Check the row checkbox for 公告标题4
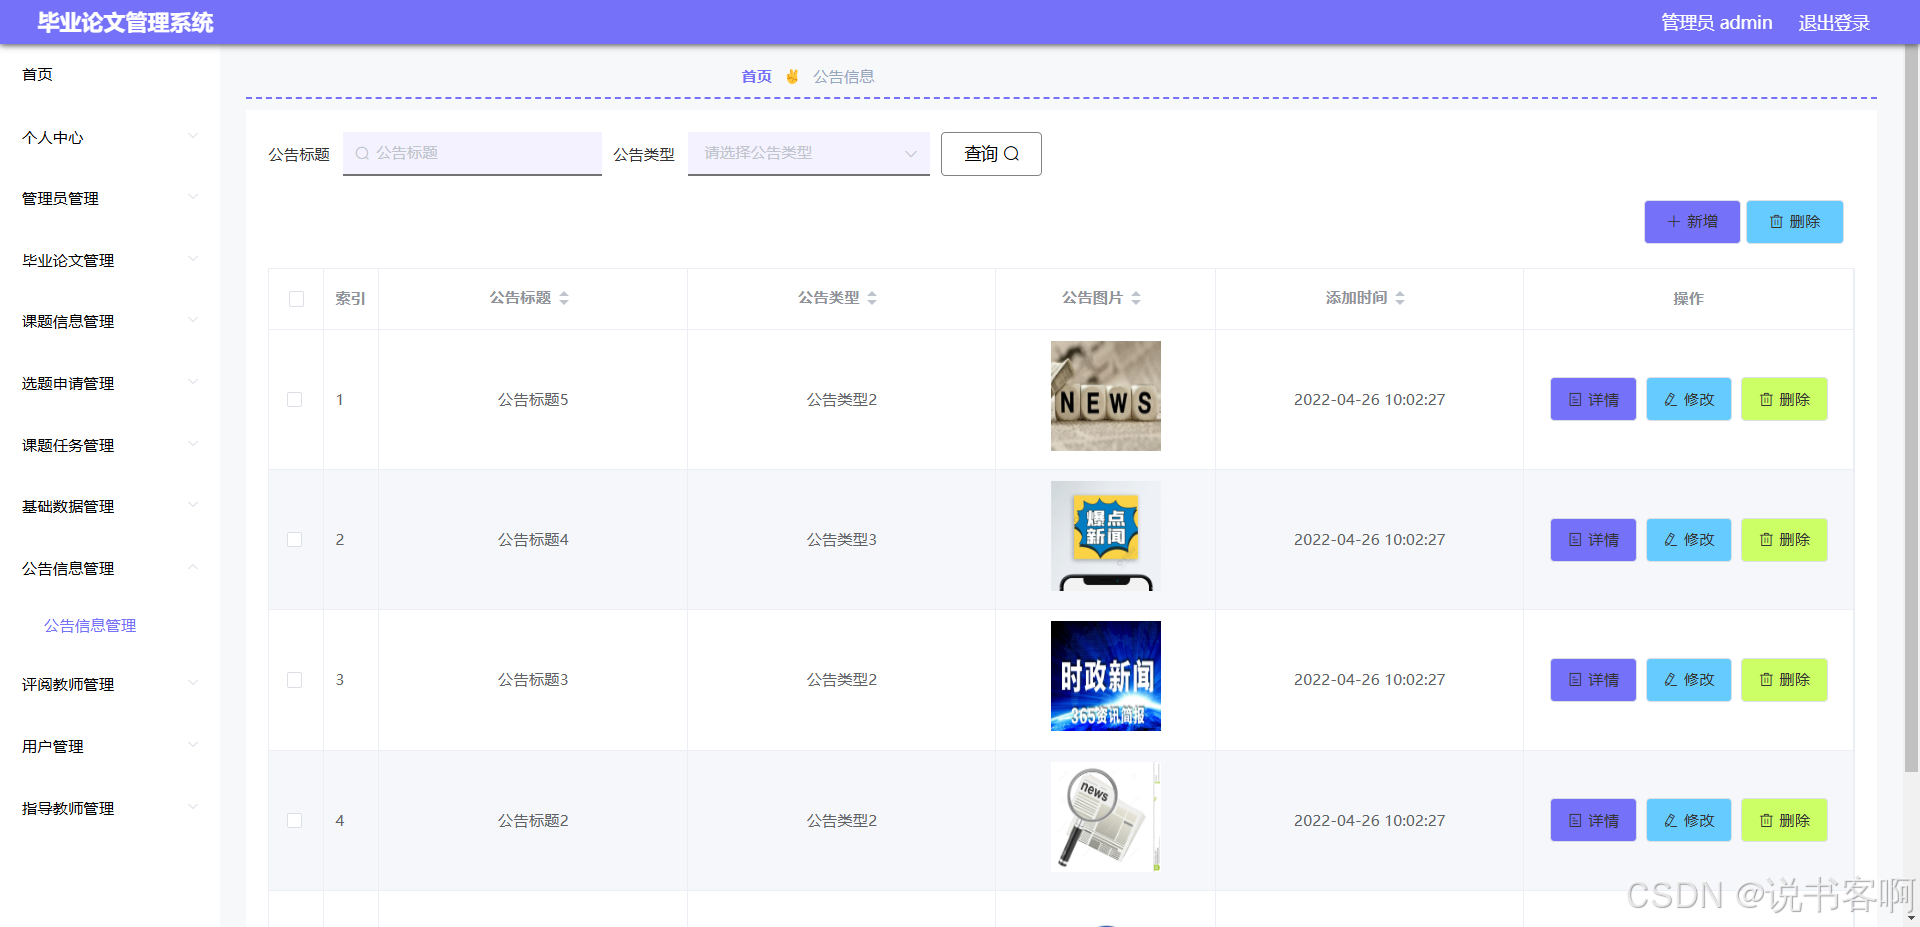1920x927 pixels. coord(295,540)
